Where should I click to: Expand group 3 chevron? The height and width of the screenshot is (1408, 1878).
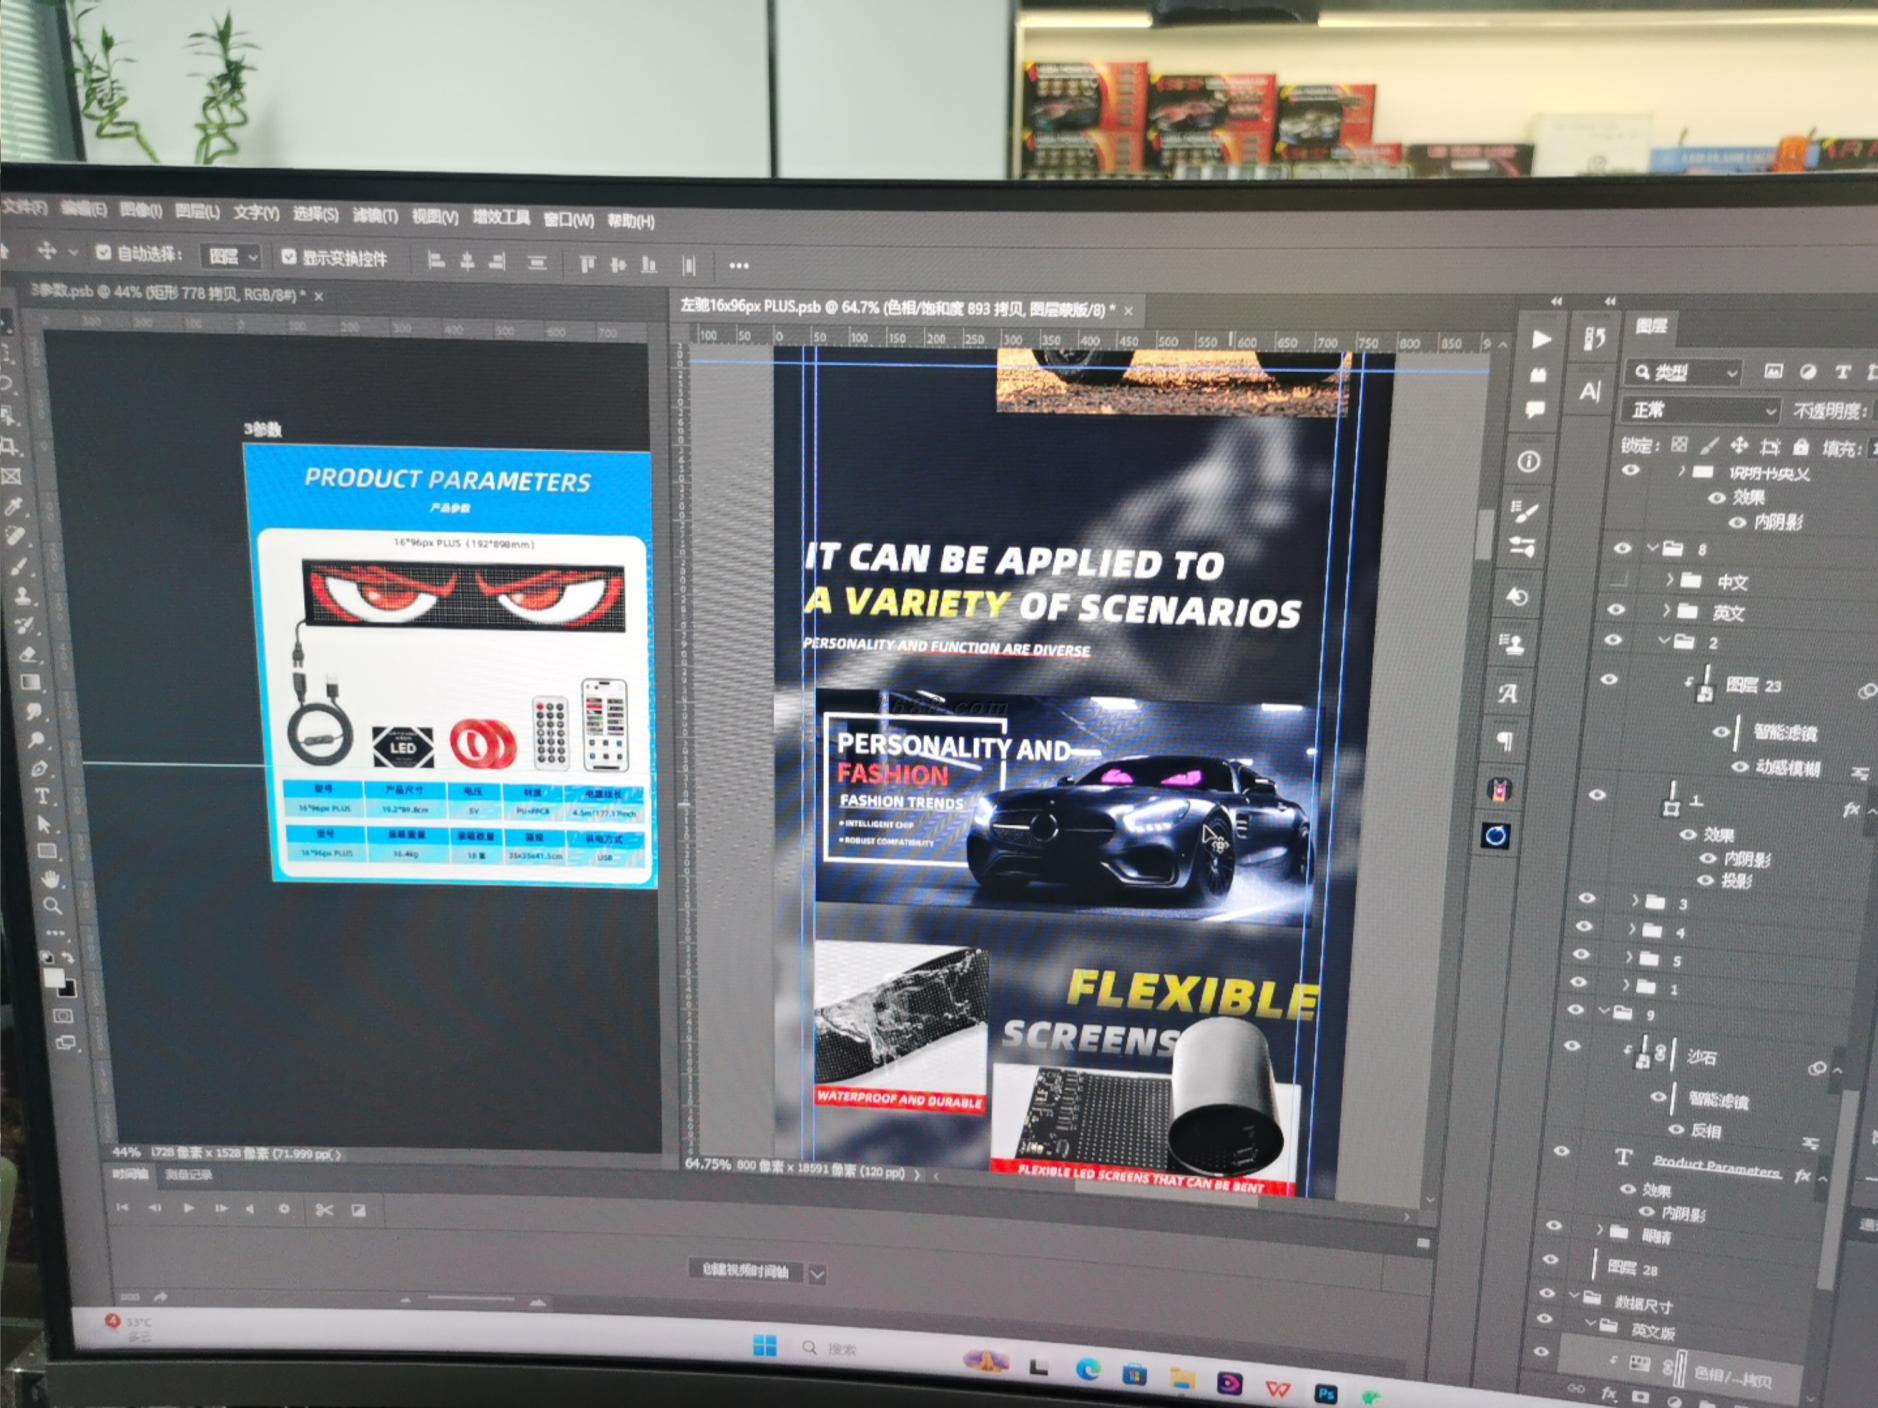pyautogui.click(x=1634, y=901)
